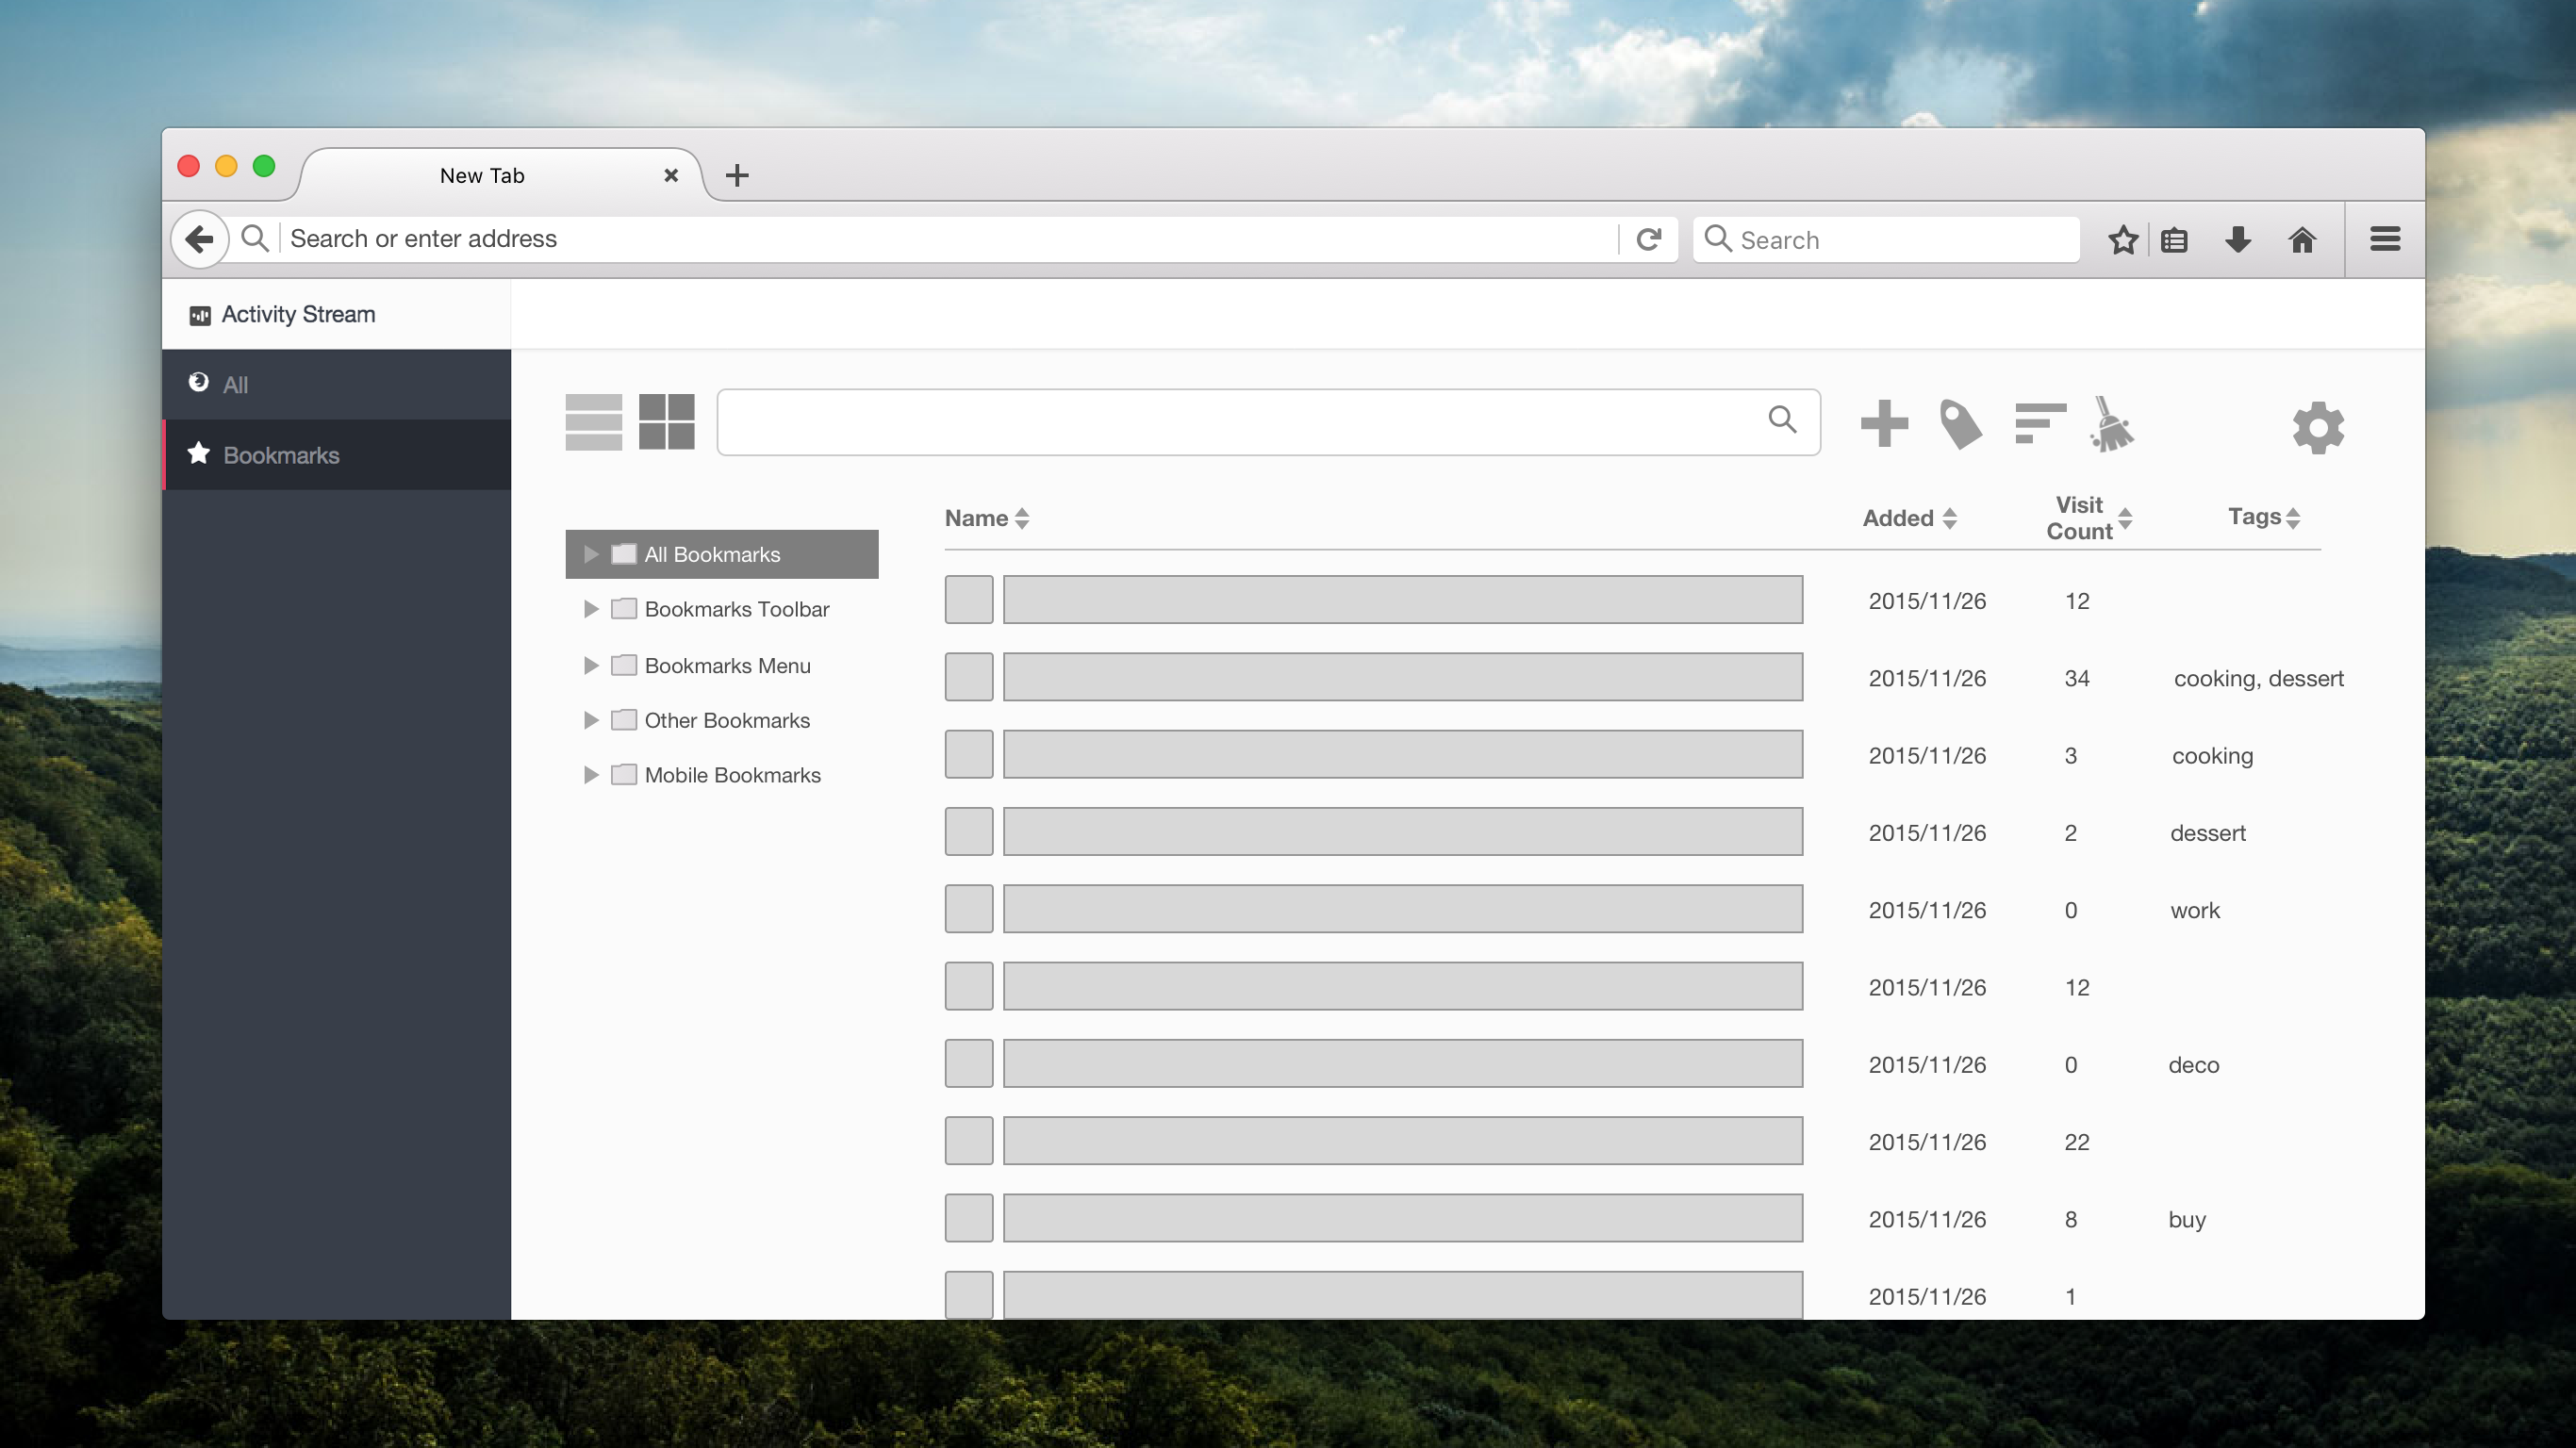The height and width of the screenshot is (1448, 2576).
Task: Click the bookmarks search input field
Action: click(1240, 422)
